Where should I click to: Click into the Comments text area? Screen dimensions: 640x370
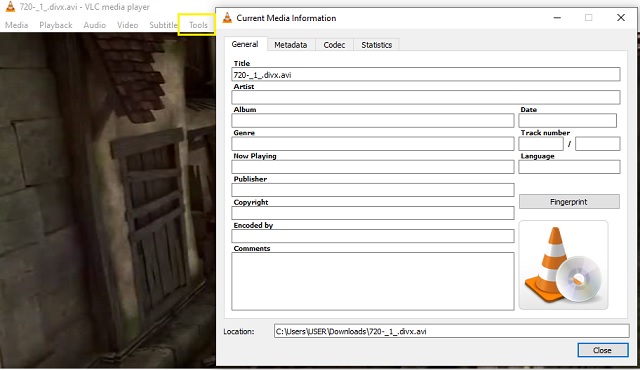373,281
